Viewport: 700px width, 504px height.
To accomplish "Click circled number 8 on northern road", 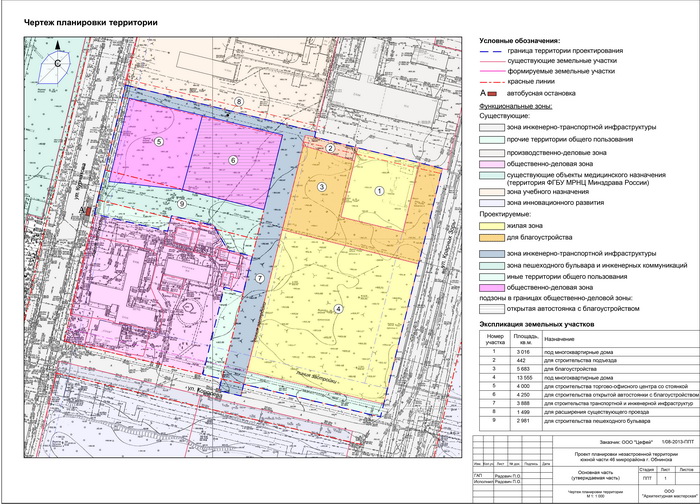I will (x=238, y=103).
